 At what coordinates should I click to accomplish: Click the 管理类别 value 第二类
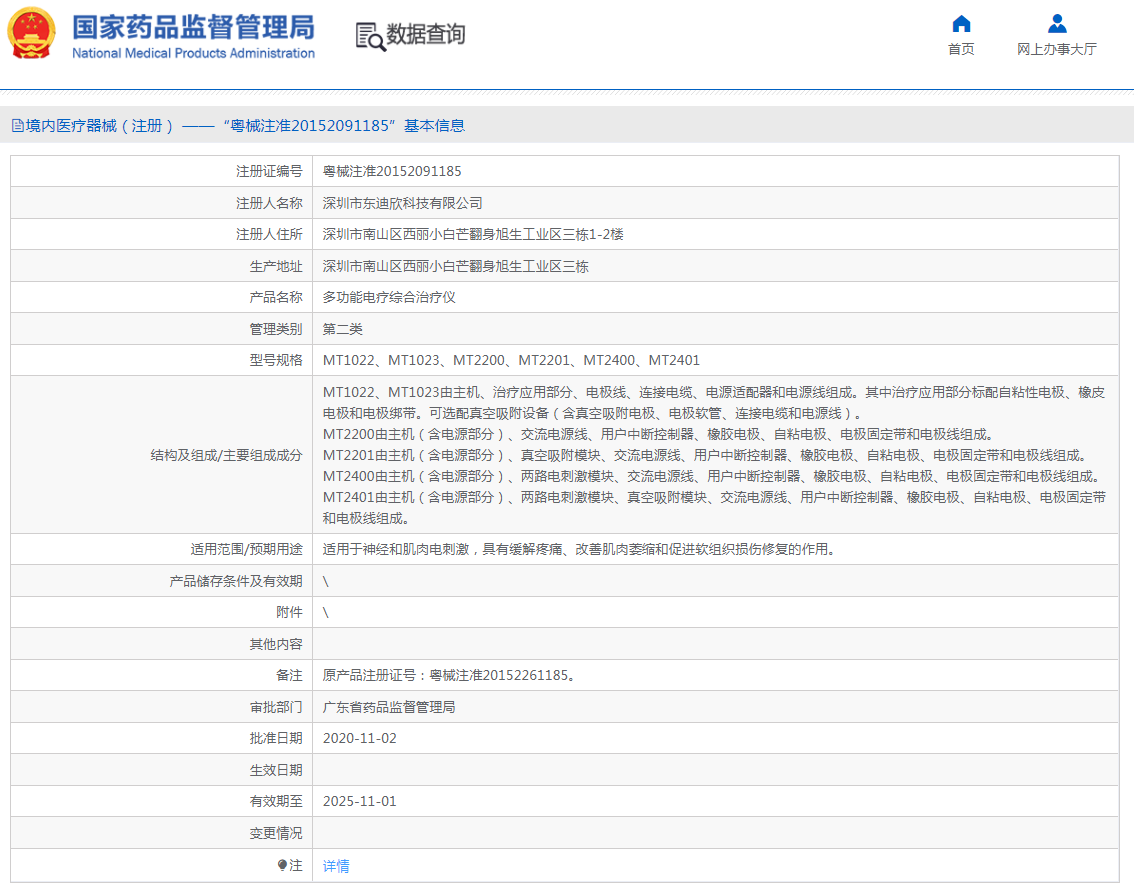(x=343, y=328)
